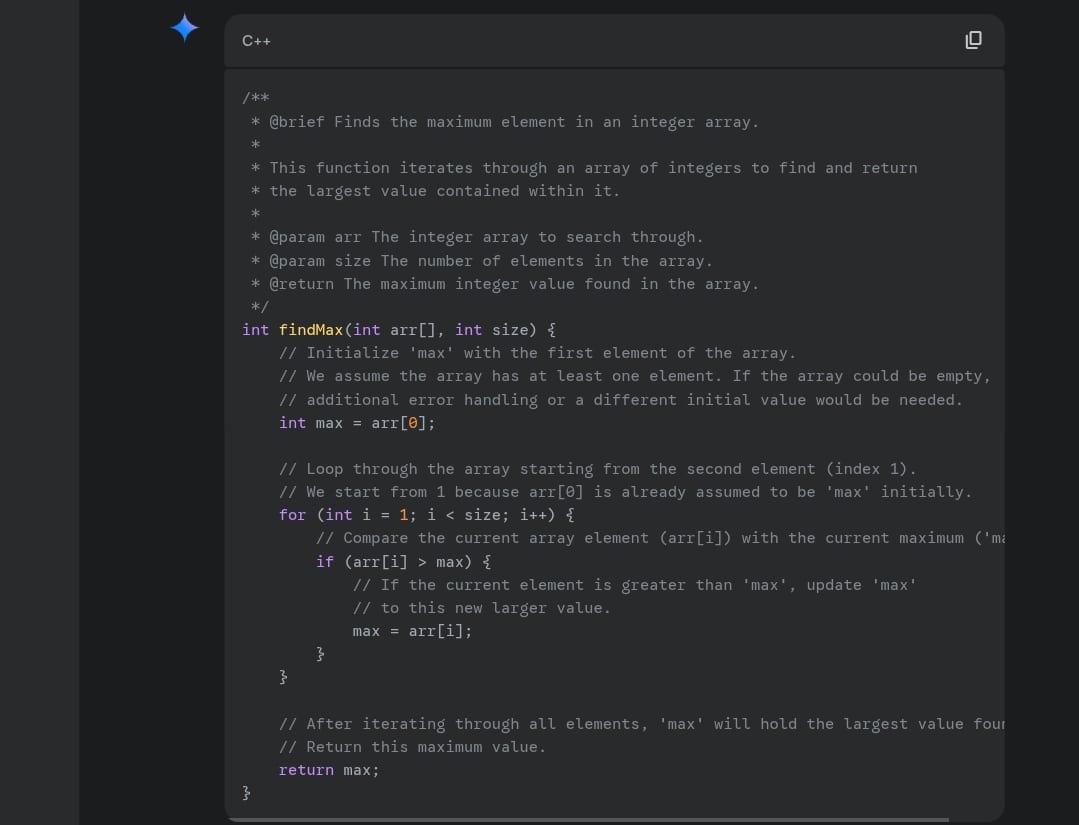The image size is (1079, 825).
Task: Click the "@param arr" comment line
Action: point(486,237)
